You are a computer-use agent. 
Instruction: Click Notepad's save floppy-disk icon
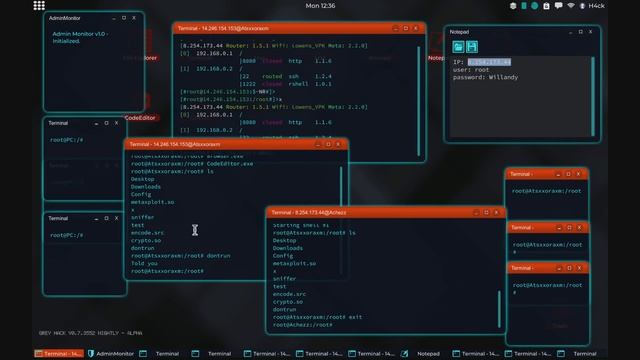tap(472, 47)
